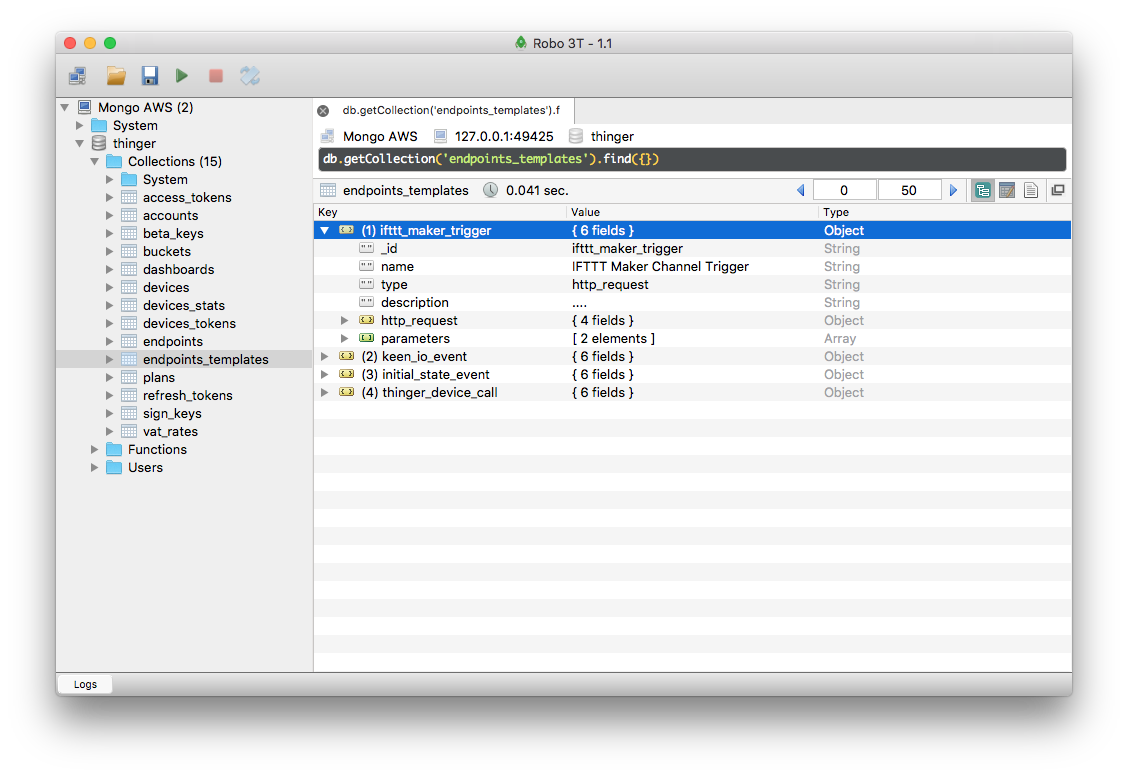Stop execution with the red square icon
1128x776 pixels.
coord(216,76)
